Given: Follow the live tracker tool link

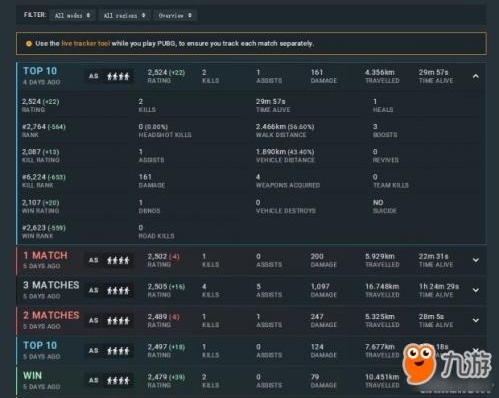Looking at the screenshot, I should click(x=86, y=43).
